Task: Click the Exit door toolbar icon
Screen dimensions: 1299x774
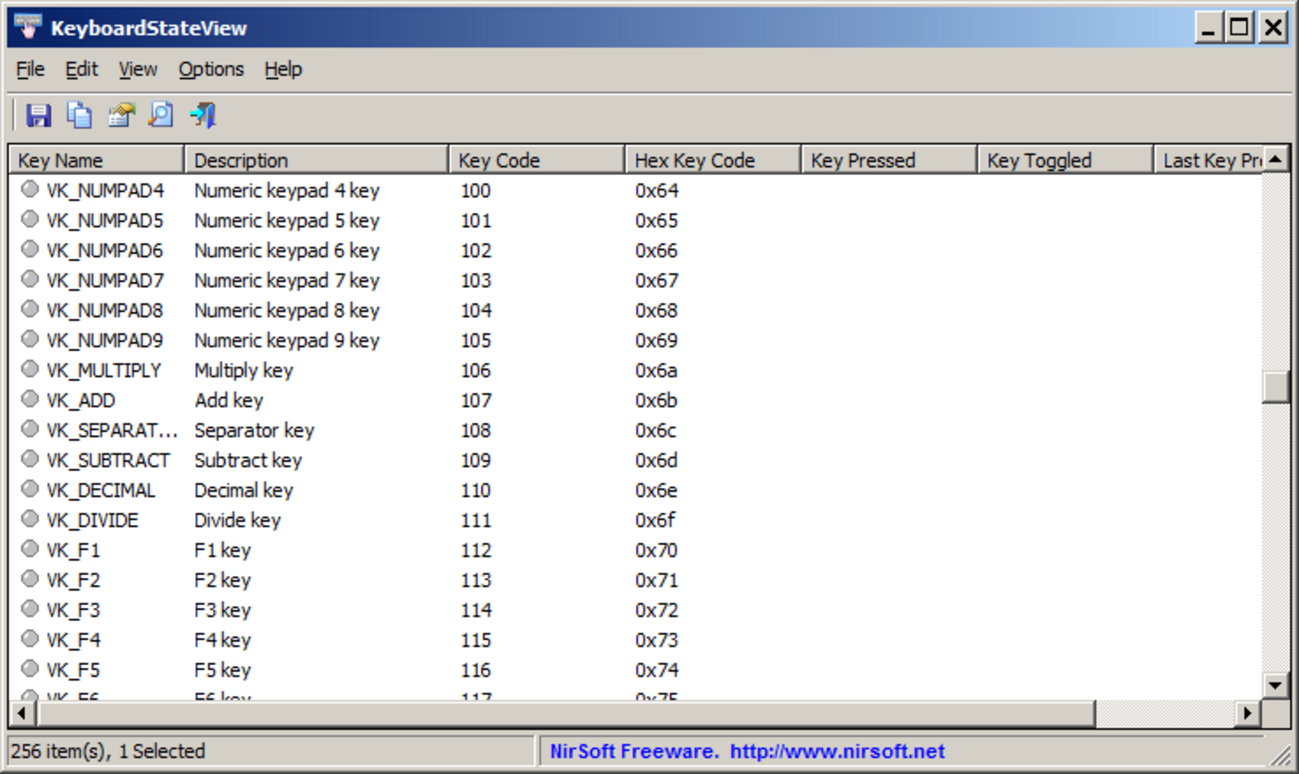Action: click(203, 115)
